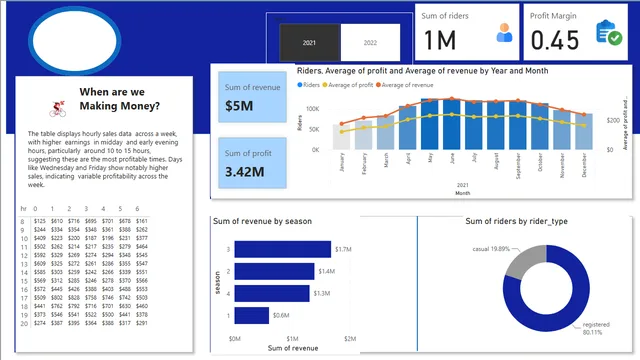Select the January bar in the chart
640x360 pixels.
point(342,137)
